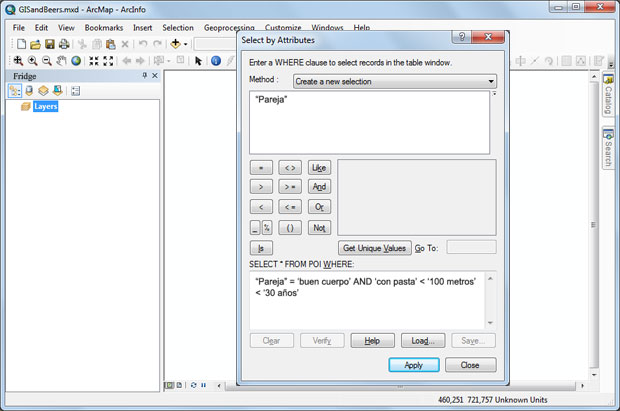Screen dimensions: 620x411
Task: Insert the not-equal operator
Action: coord(290,168)
